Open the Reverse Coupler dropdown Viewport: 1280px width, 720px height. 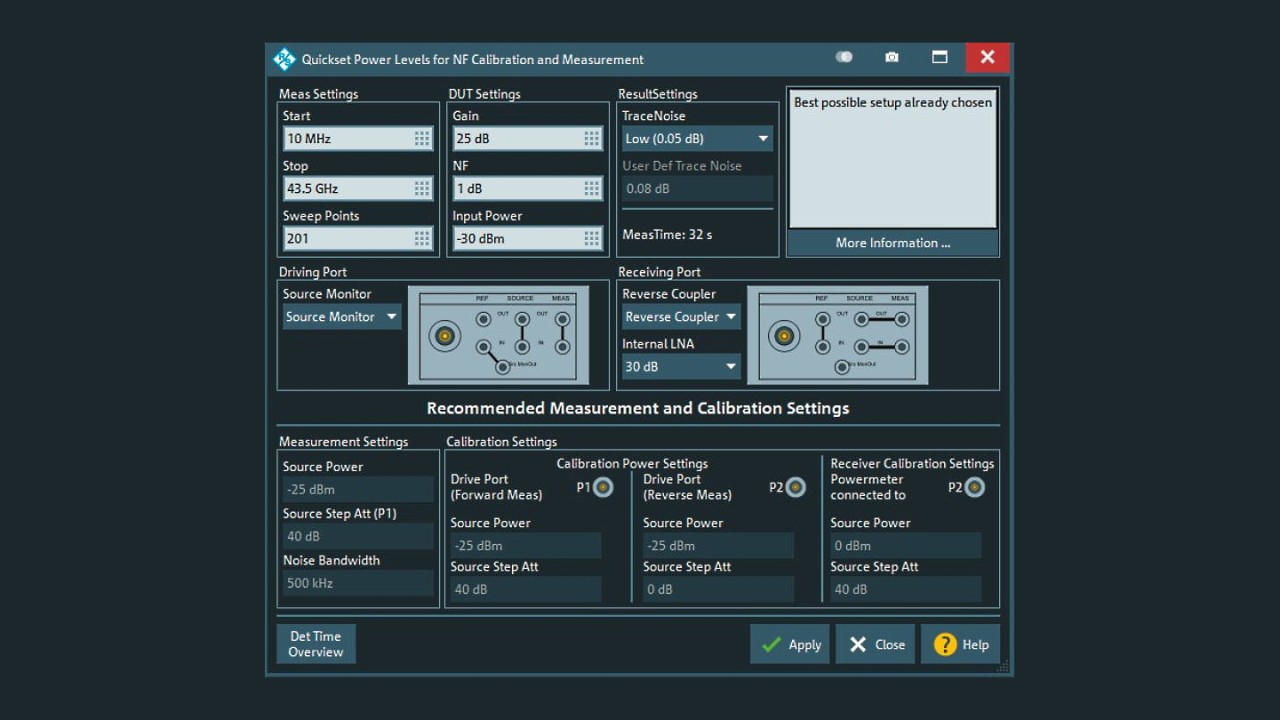point(681,317)
